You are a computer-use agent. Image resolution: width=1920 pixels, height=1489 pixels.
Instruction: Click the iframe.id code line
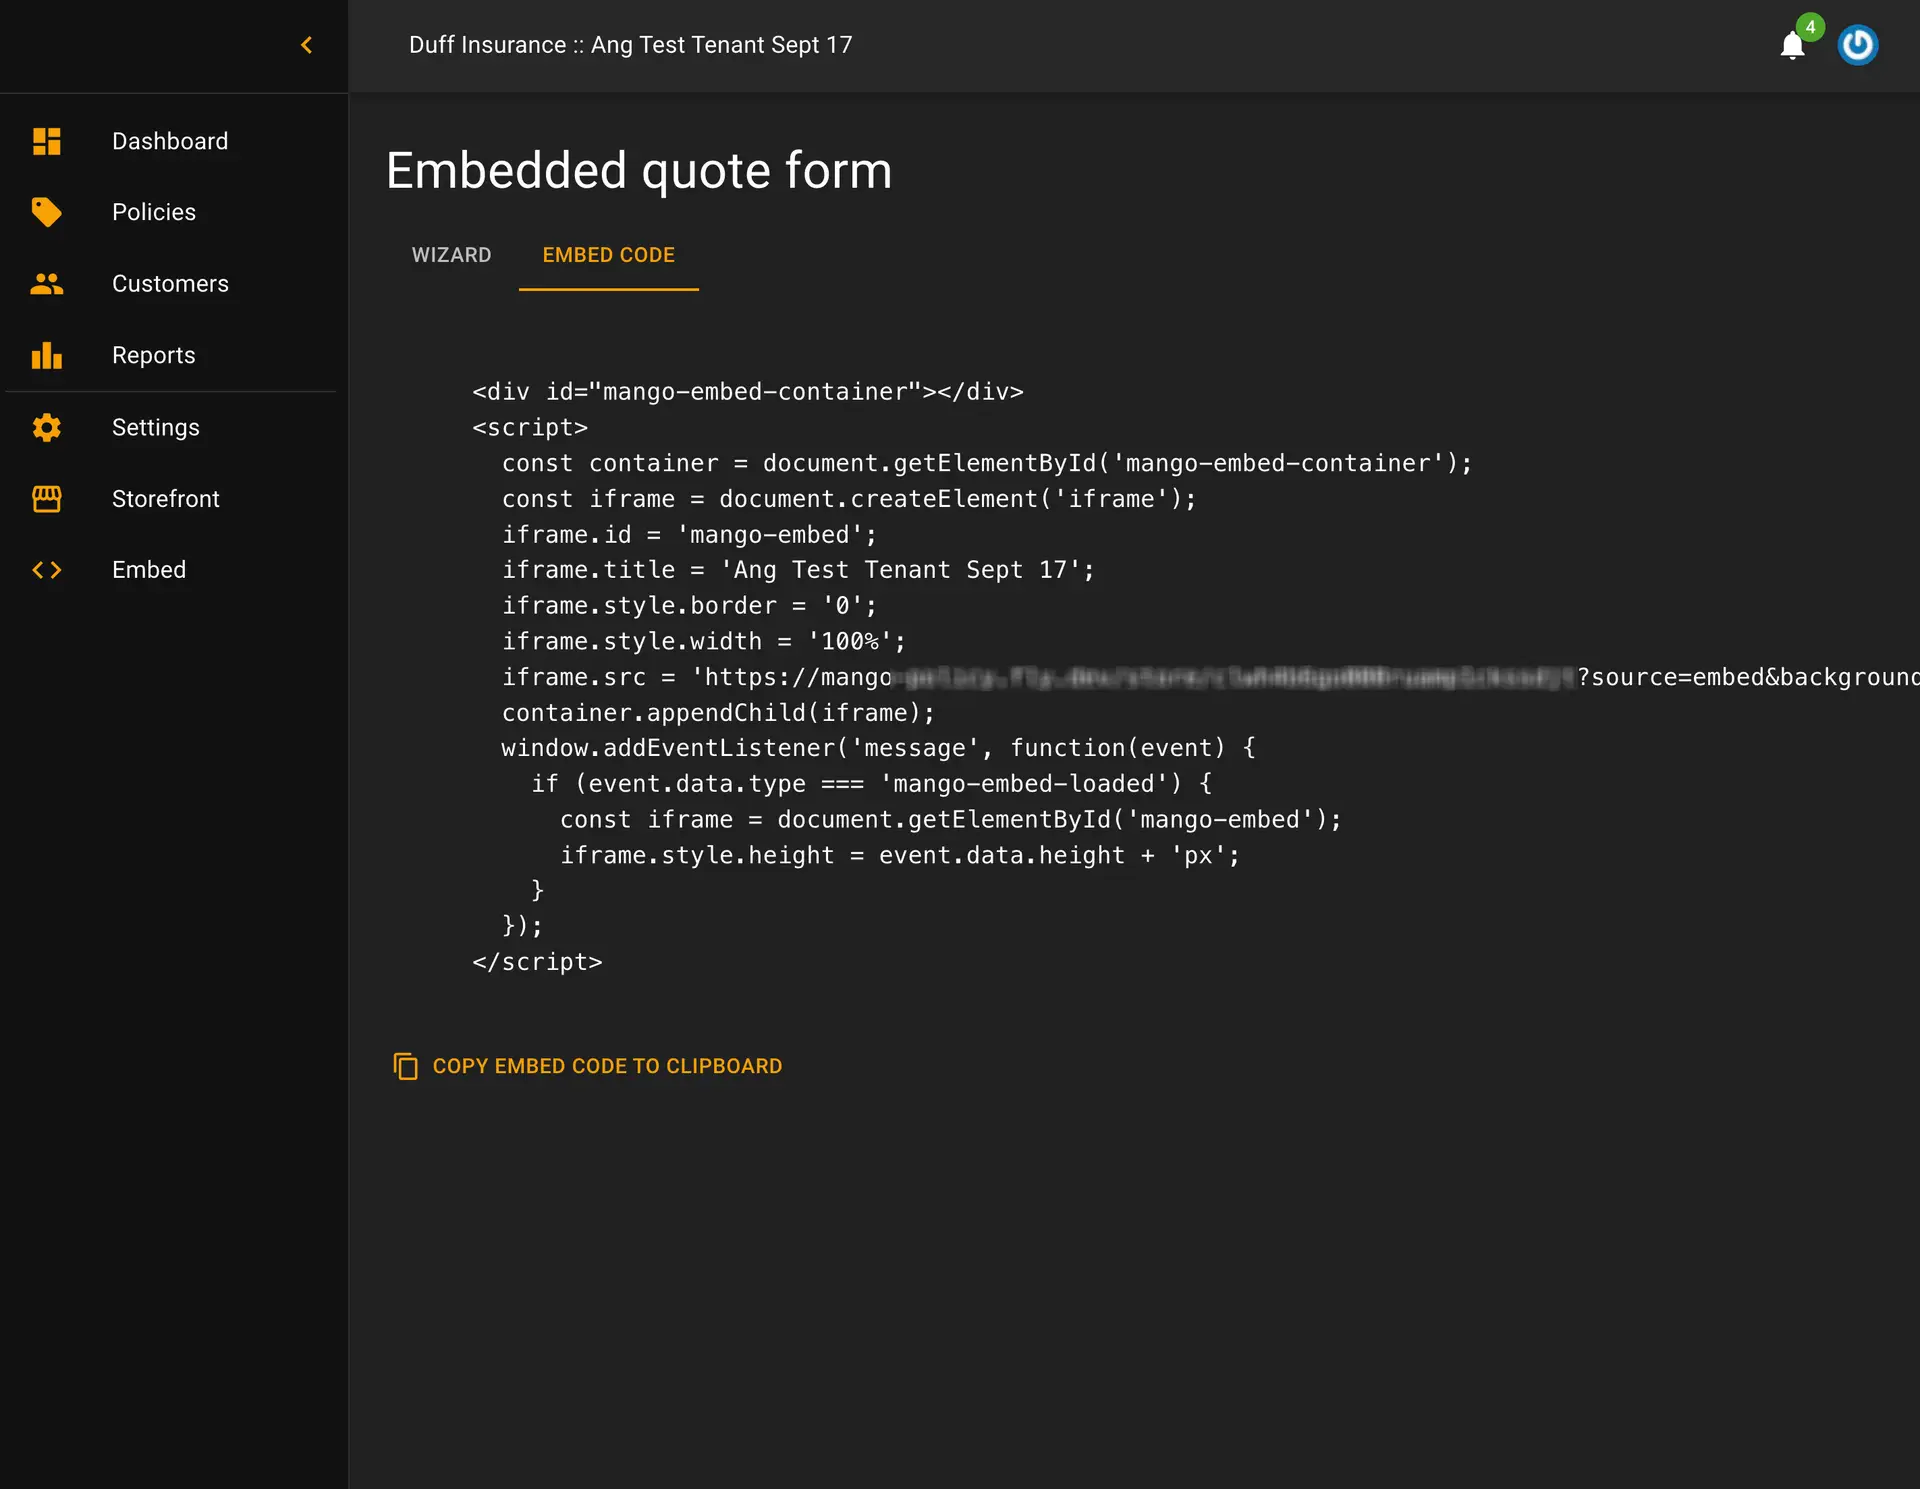(x=689, y=535)
